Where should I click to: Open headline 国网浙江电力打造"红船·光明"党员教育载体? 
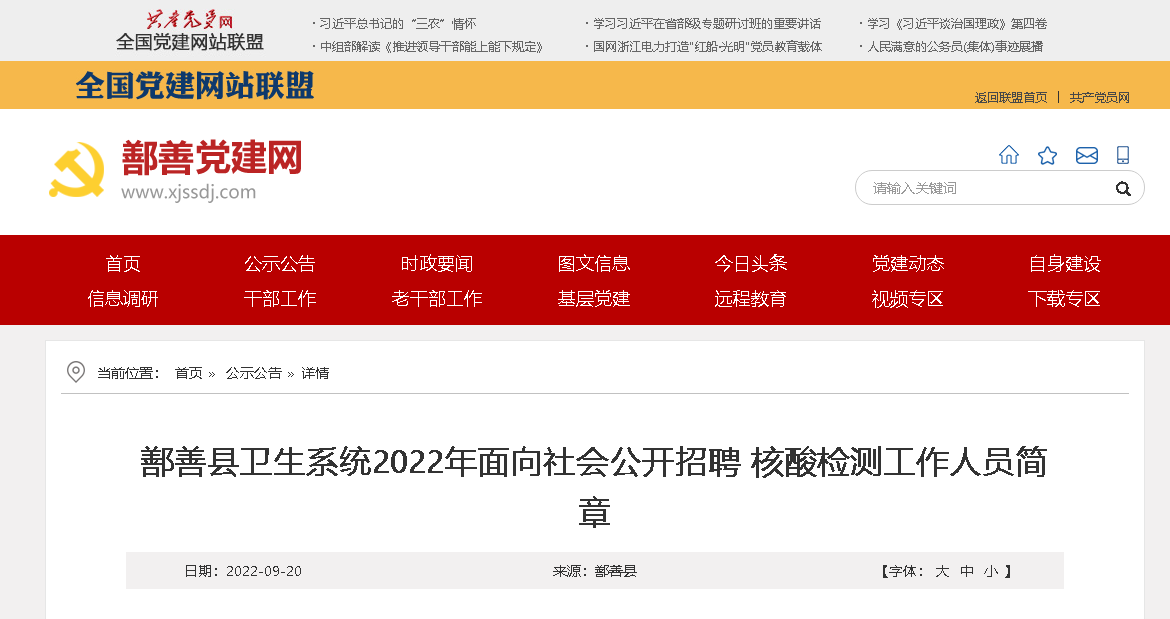(707, 47)
